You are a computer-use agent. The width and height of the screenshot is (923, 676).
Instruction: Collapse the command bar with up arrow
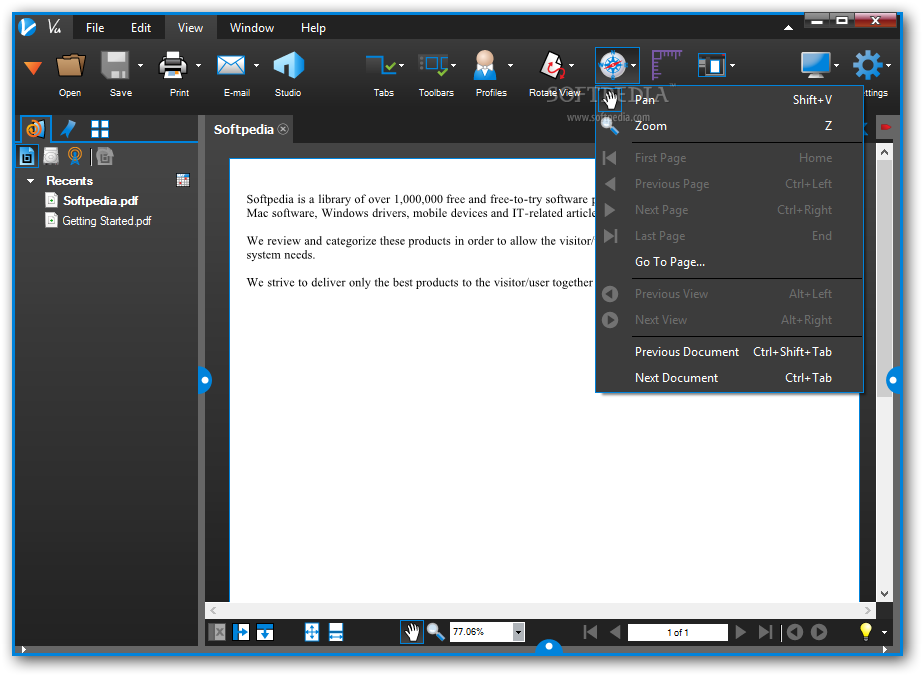click(788, 28)
